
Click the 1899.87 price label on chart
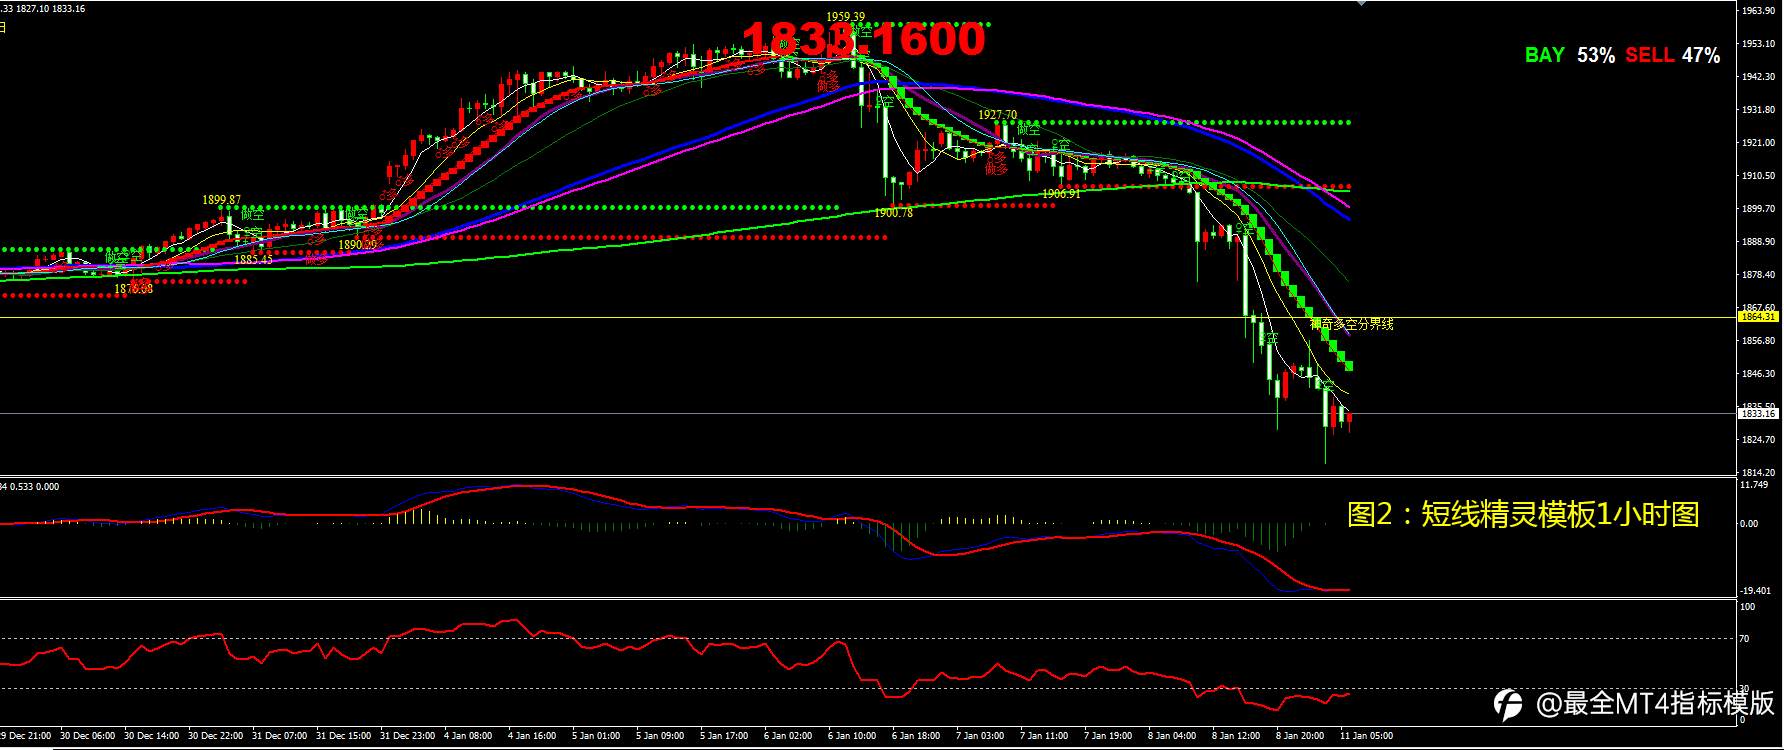[x=221, y=200]
